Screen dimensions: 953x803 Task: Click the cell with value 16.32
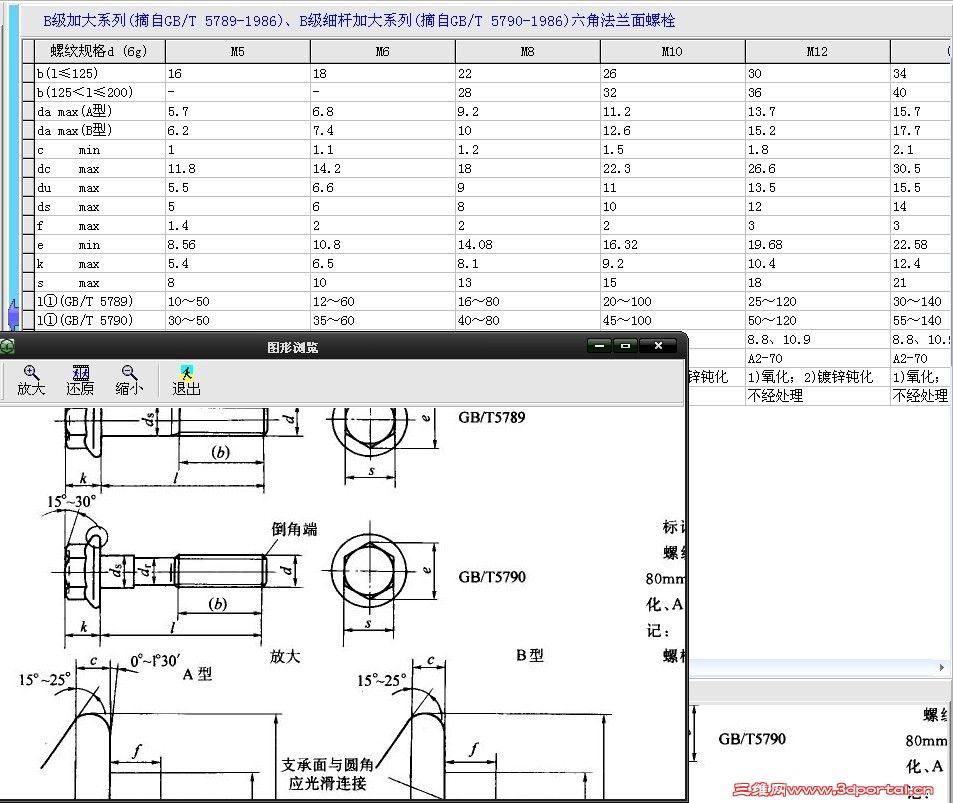672,244
